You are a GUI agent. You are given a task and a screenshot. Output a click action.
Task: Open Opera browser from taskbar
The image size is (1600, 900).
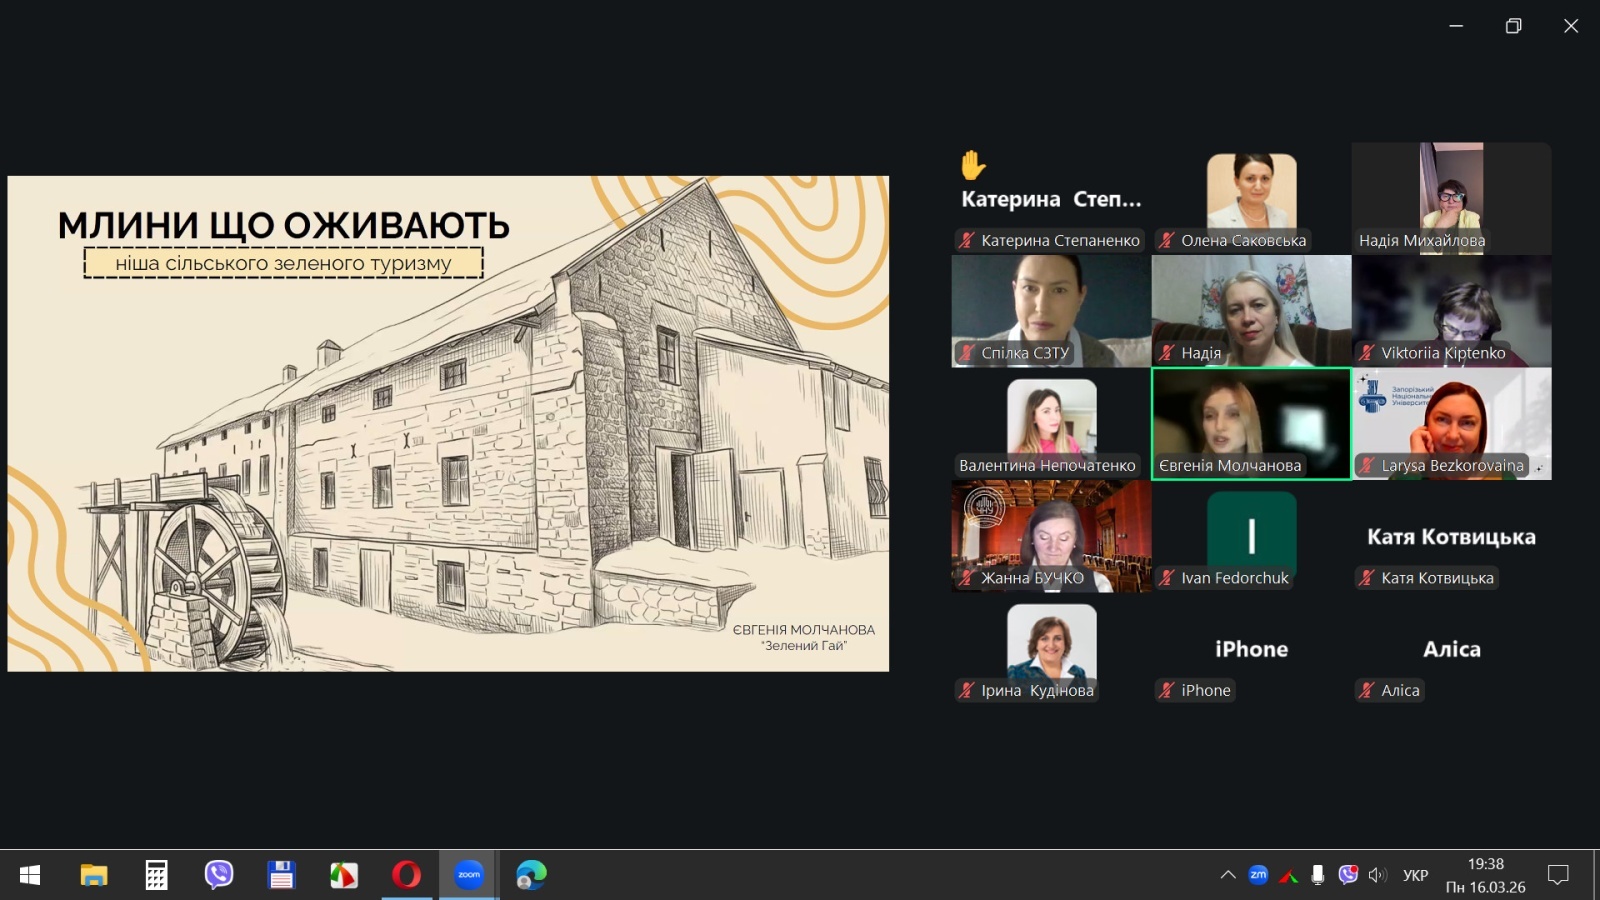406,875
